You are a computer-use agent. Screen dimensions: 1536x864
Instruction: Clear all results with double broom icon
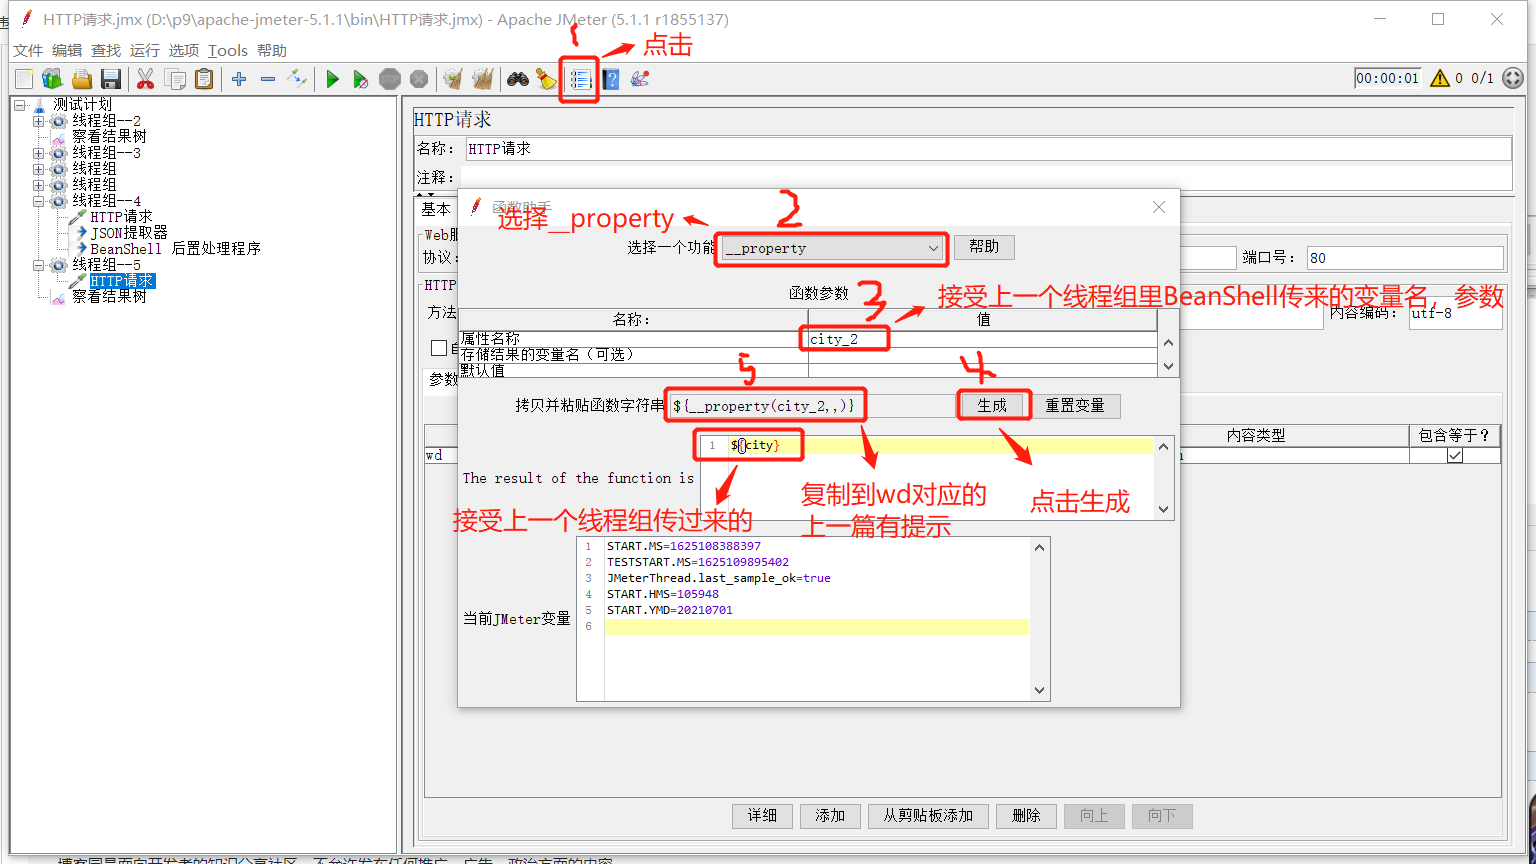(x=482, y=79)
